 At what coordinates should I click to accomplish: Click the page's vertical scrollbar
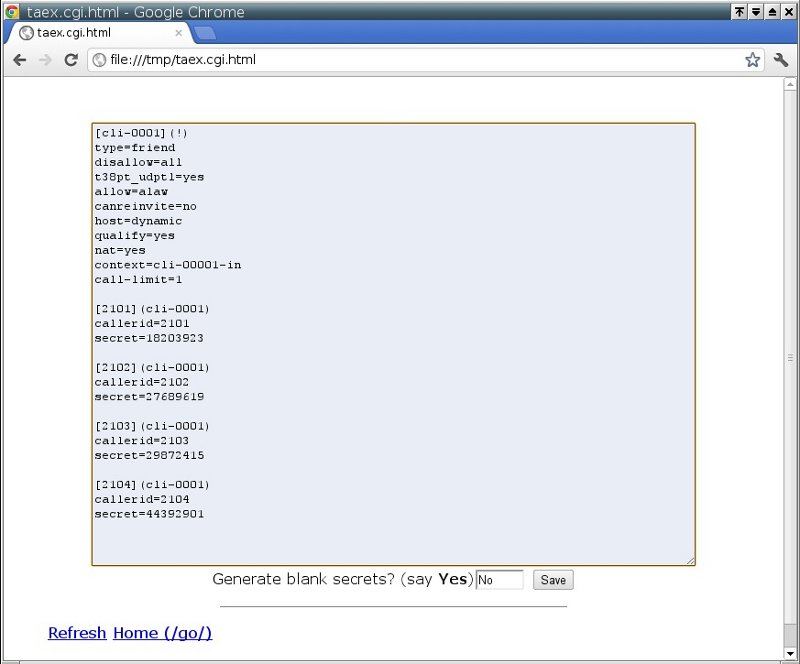click(791, 357)
